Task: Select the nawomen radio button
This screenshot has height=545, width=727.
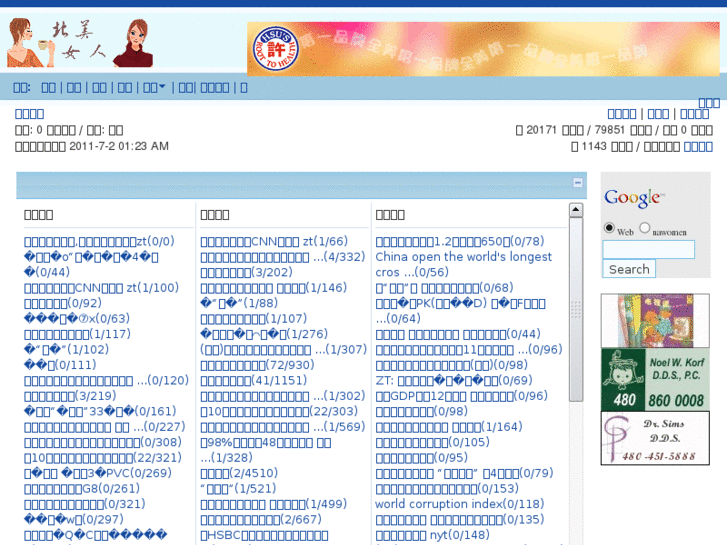Action: click(644, 228)
